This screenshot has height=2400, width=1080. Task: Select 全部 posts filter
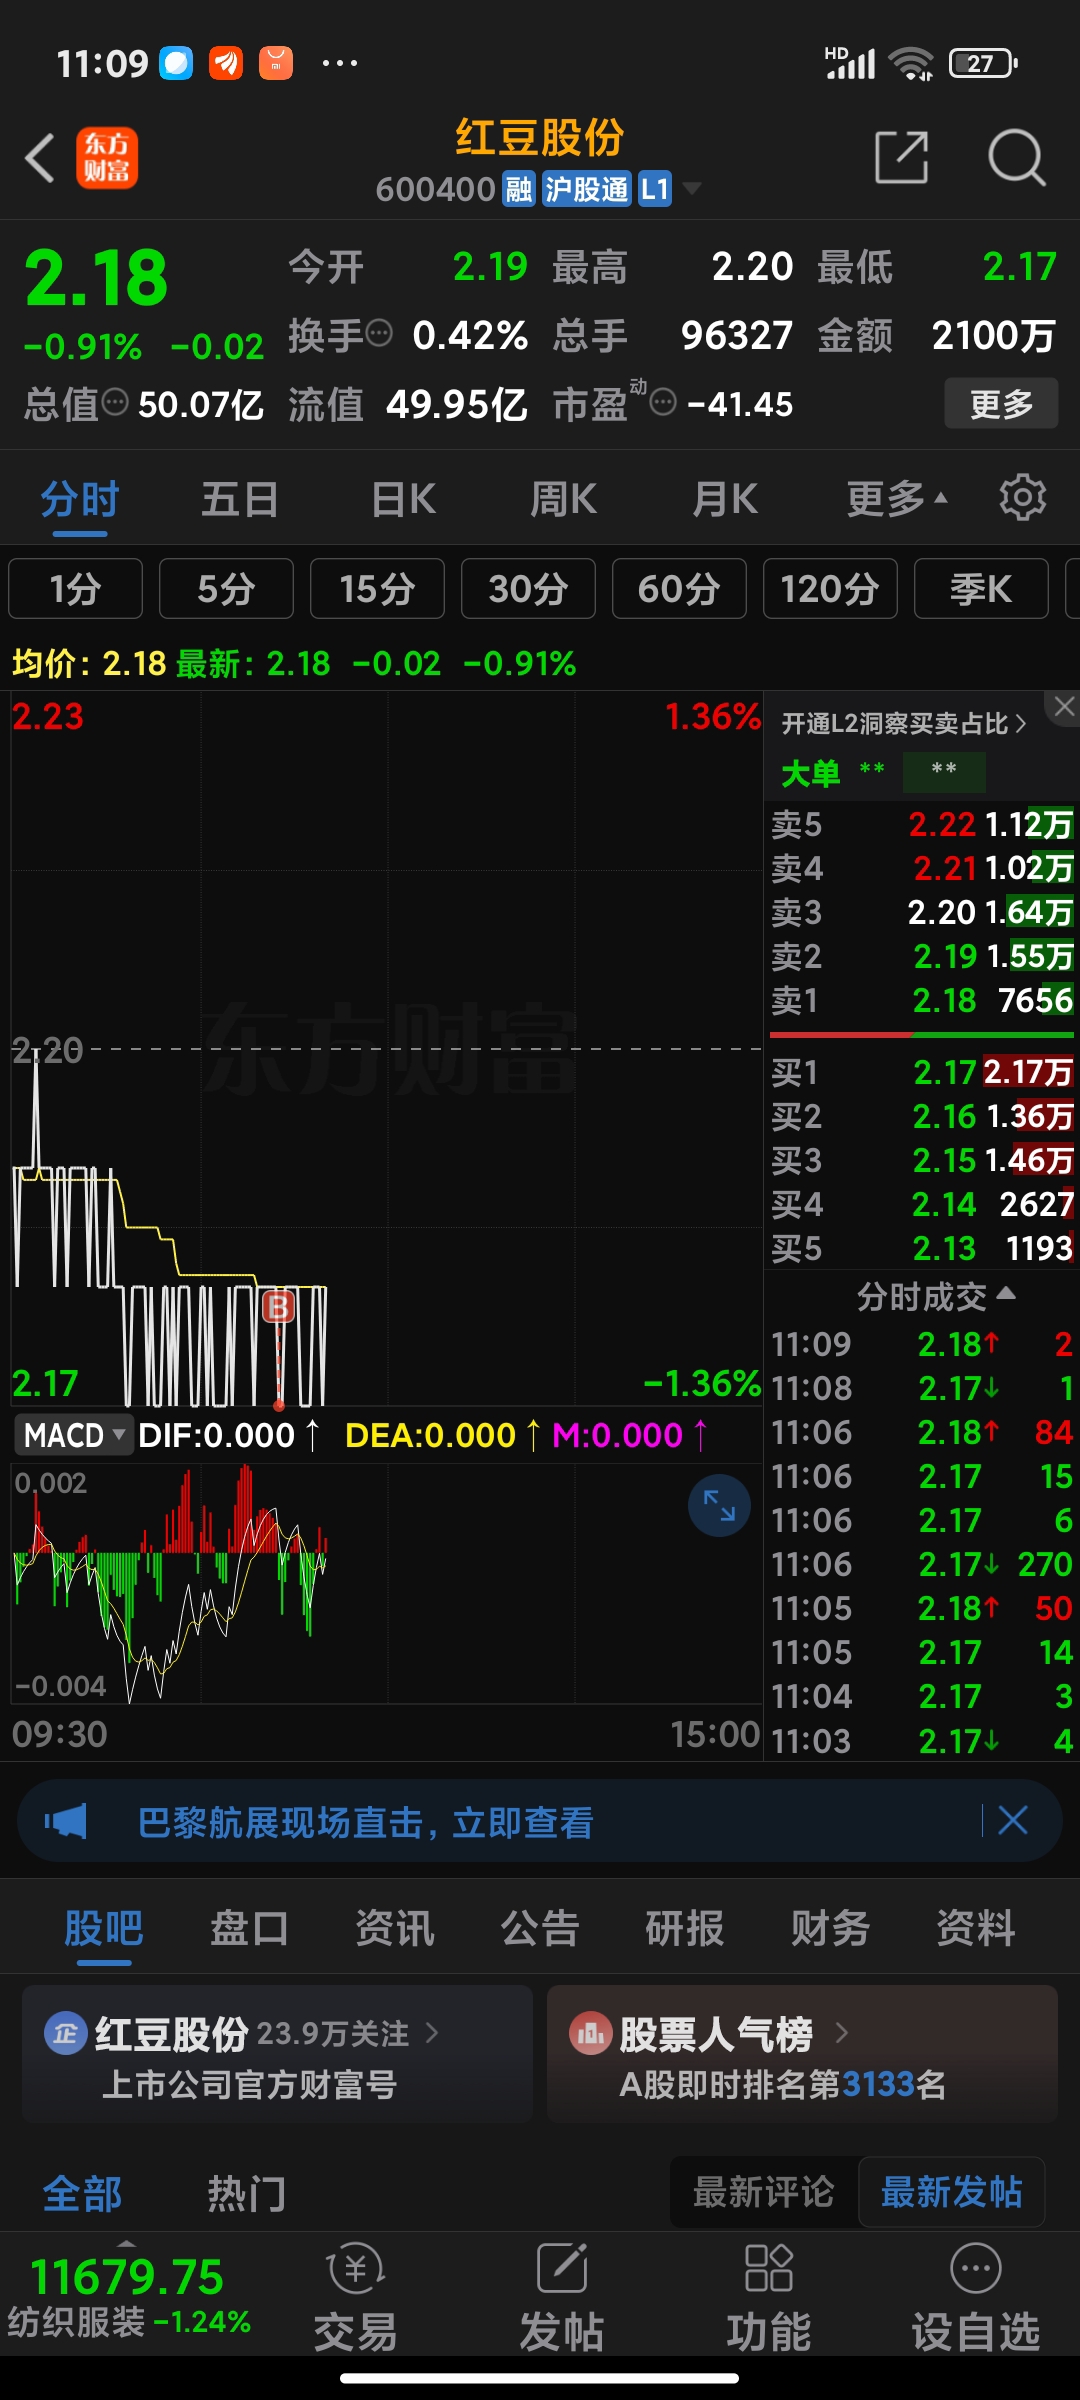point(82,2194)
